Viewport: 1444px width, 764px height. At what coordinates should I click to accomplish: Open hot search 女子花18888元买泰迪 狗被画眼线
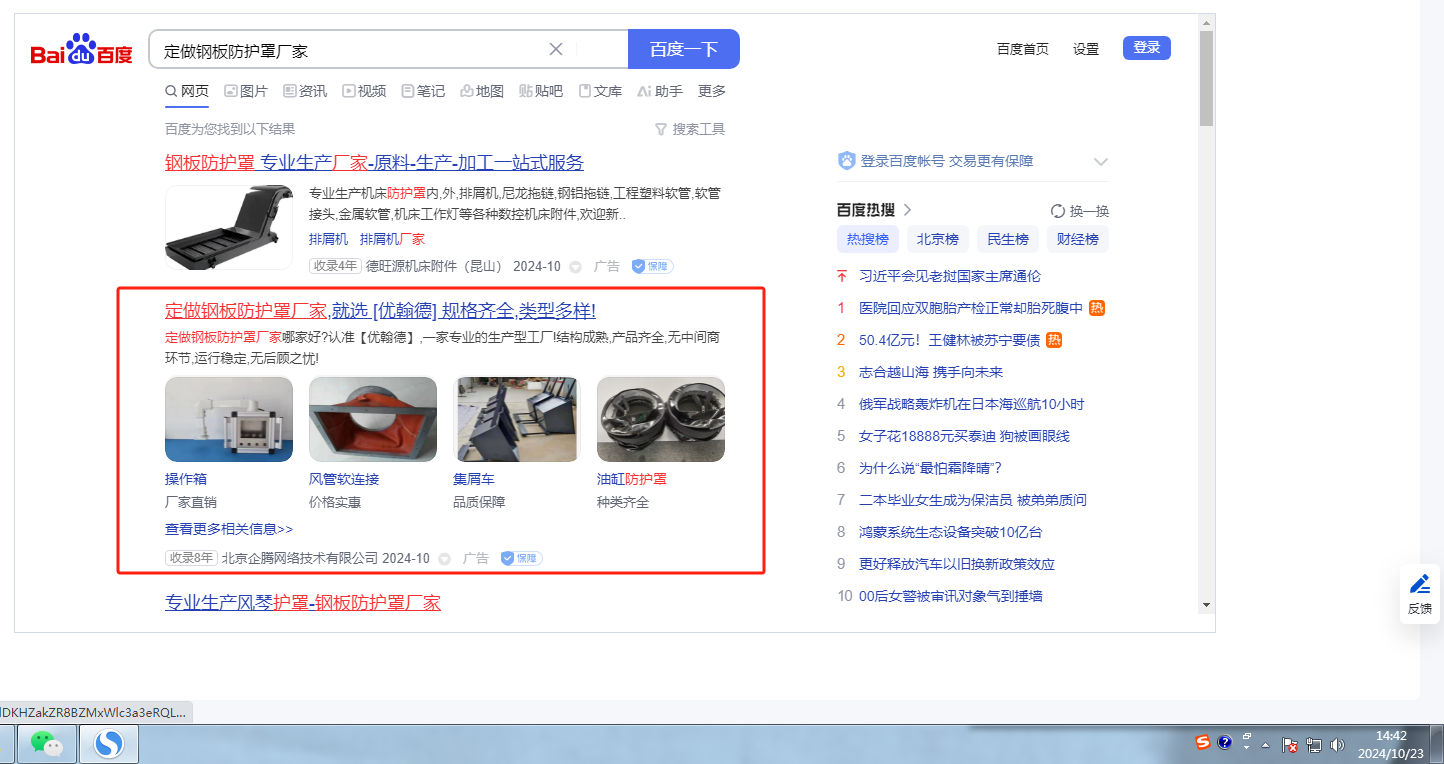click(x=964, y=436)
